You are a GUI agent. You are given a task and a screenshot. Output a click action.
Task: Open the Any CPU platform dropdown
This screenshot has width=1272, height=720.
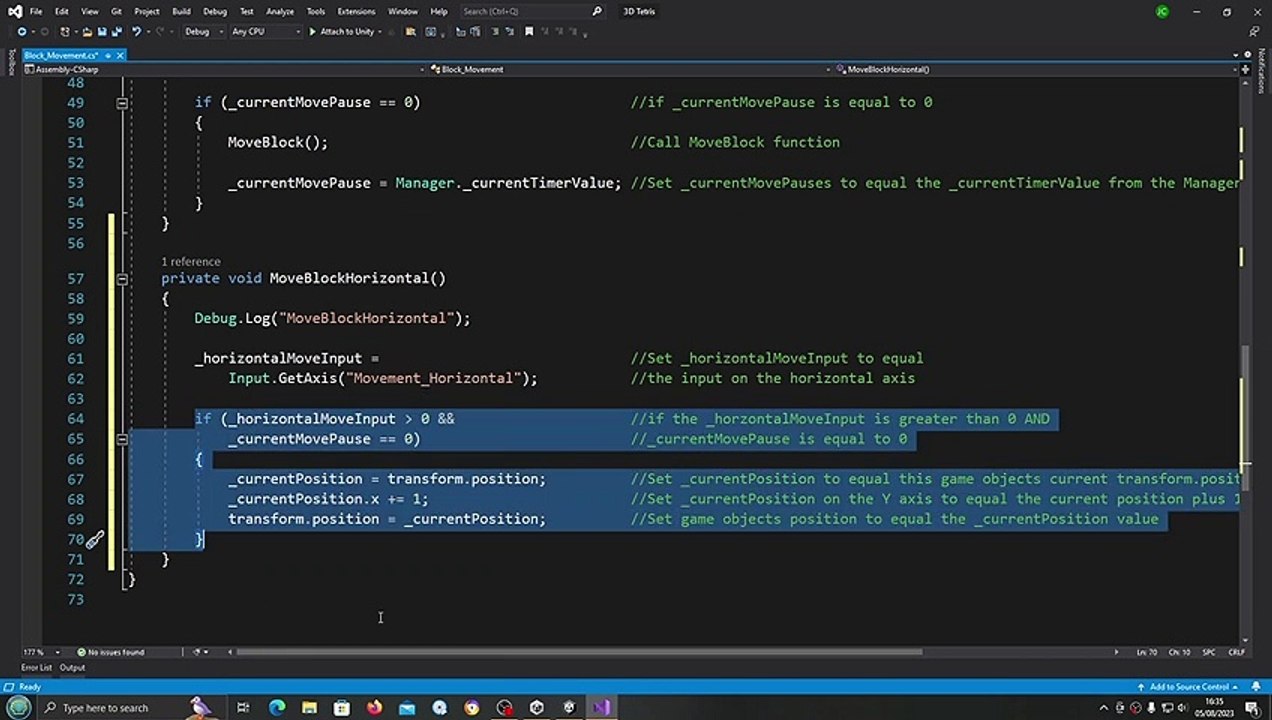click(x=265, y=31)
